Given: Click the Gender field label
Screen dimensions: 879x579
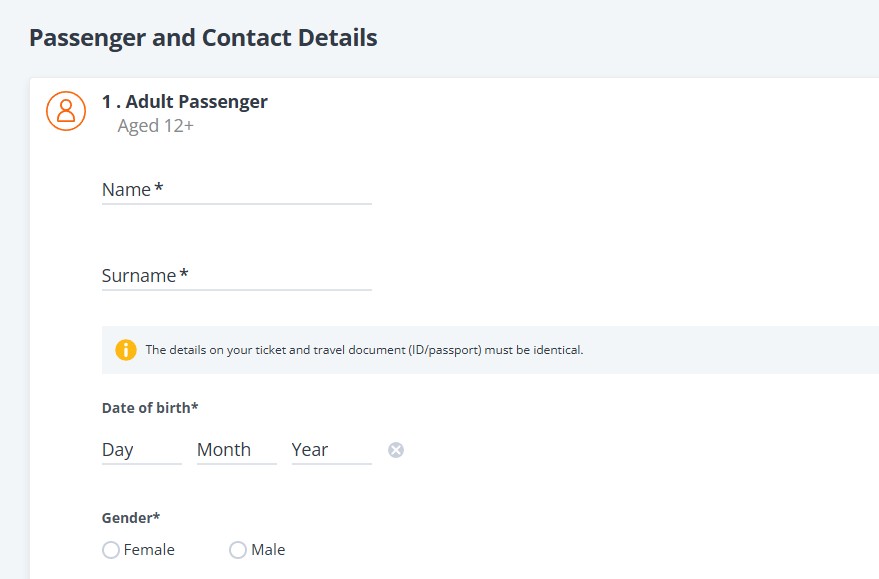Looking at the screenshot, I should point(131,518).
